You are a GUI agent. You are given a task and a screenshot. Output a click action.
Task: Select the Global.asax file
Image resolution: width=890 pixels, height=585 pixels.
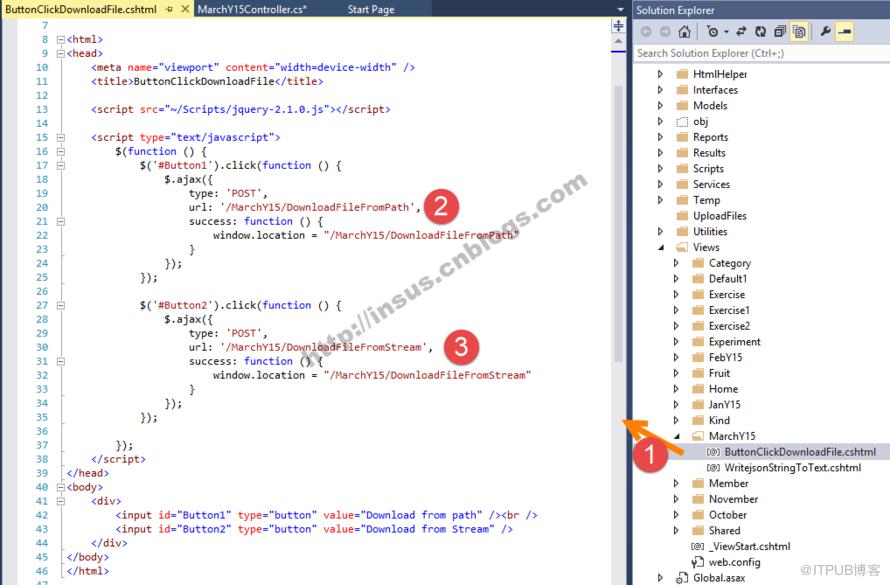(x=719, y=578)
